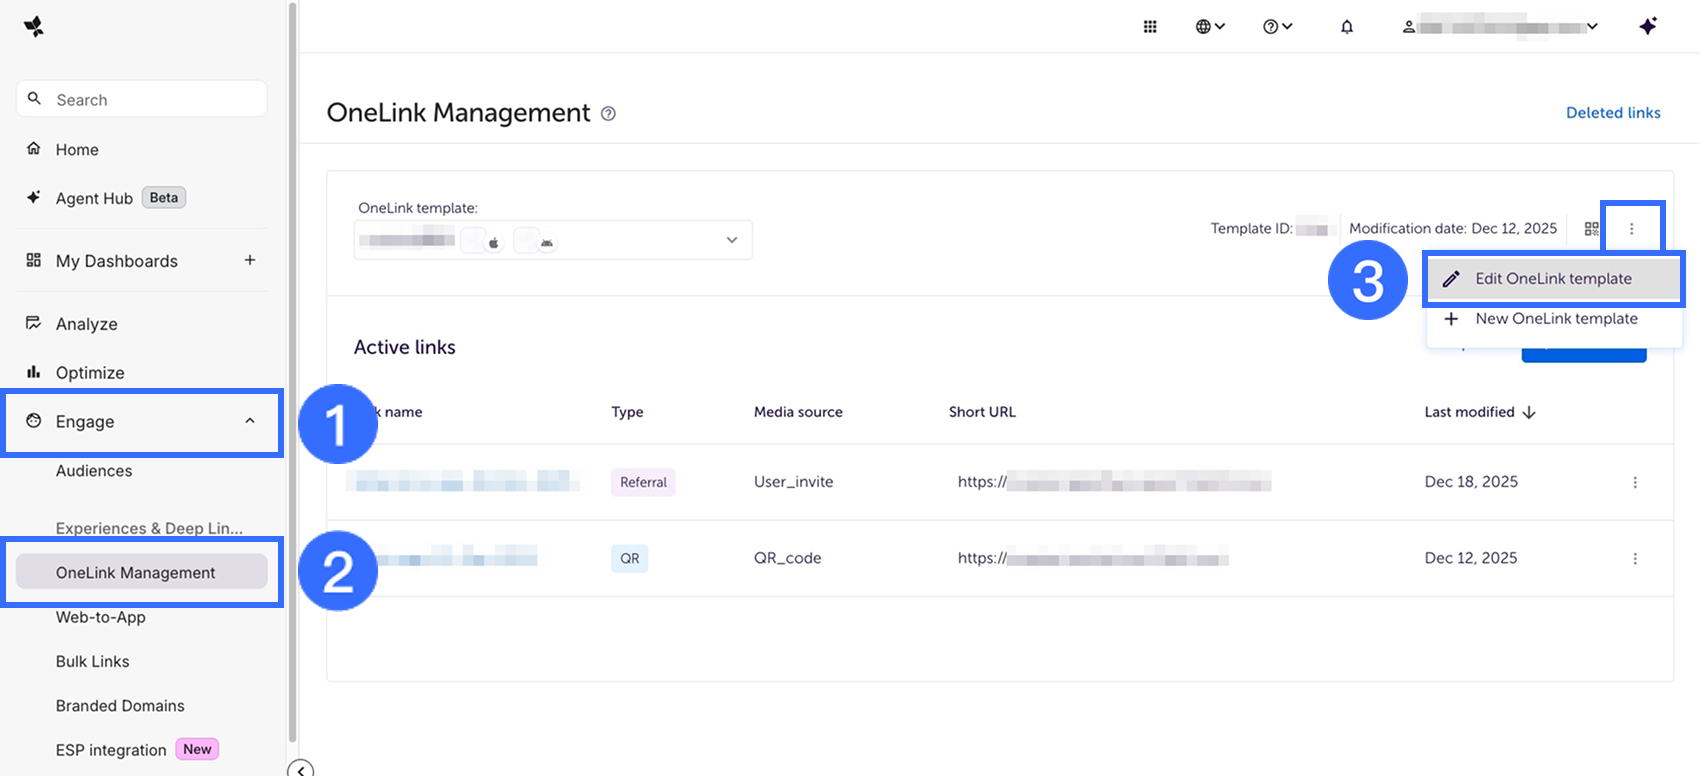
Task: Open the language globe dropdown
Action: pos(1210,27)
